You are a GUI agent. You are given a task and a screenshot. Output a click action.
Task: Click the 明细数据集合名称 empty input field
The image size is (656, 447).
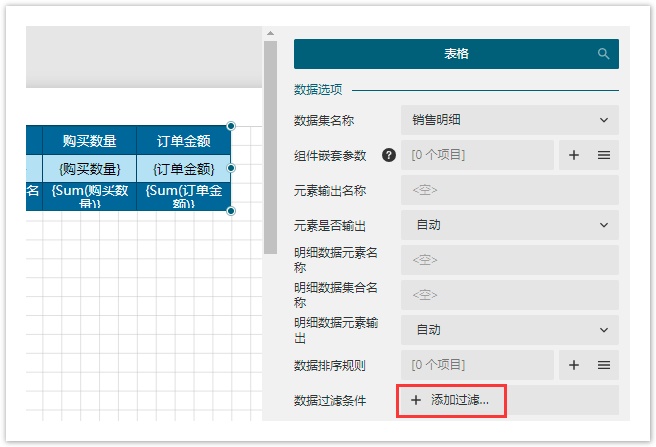510,295
